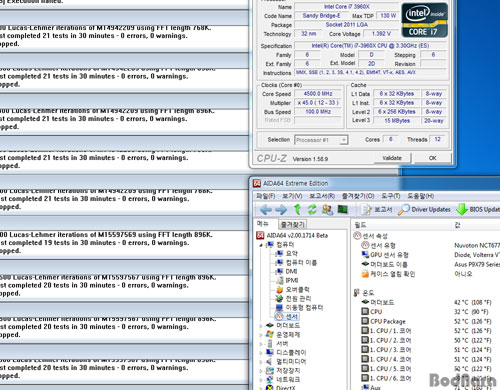This screenshot has width=500, height=390.
Task: Switch to the 즐겨찾기 tab in AIDA64
Action: [292, 224]
